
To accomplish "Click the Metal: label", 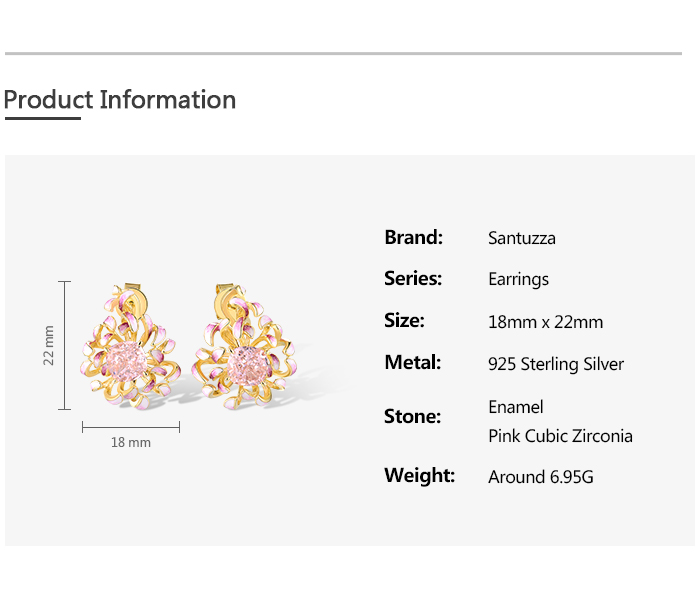I will (x=412, y=362).
